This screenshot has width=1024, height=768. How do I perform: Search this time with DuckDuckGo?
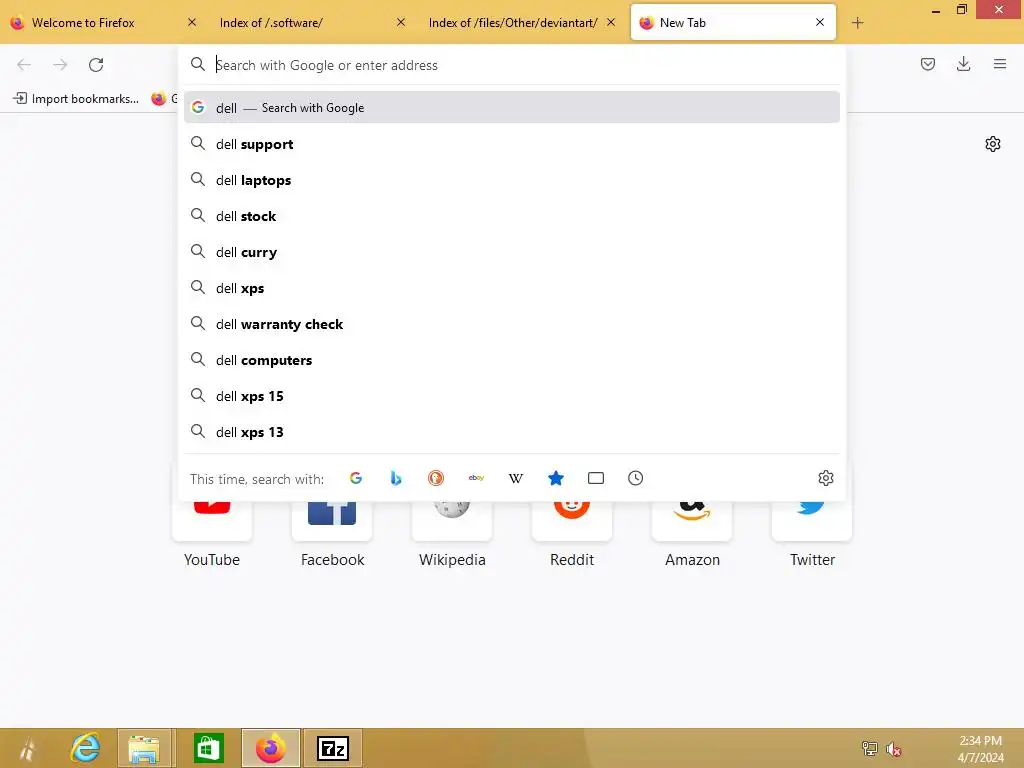(x=436, y=478)
